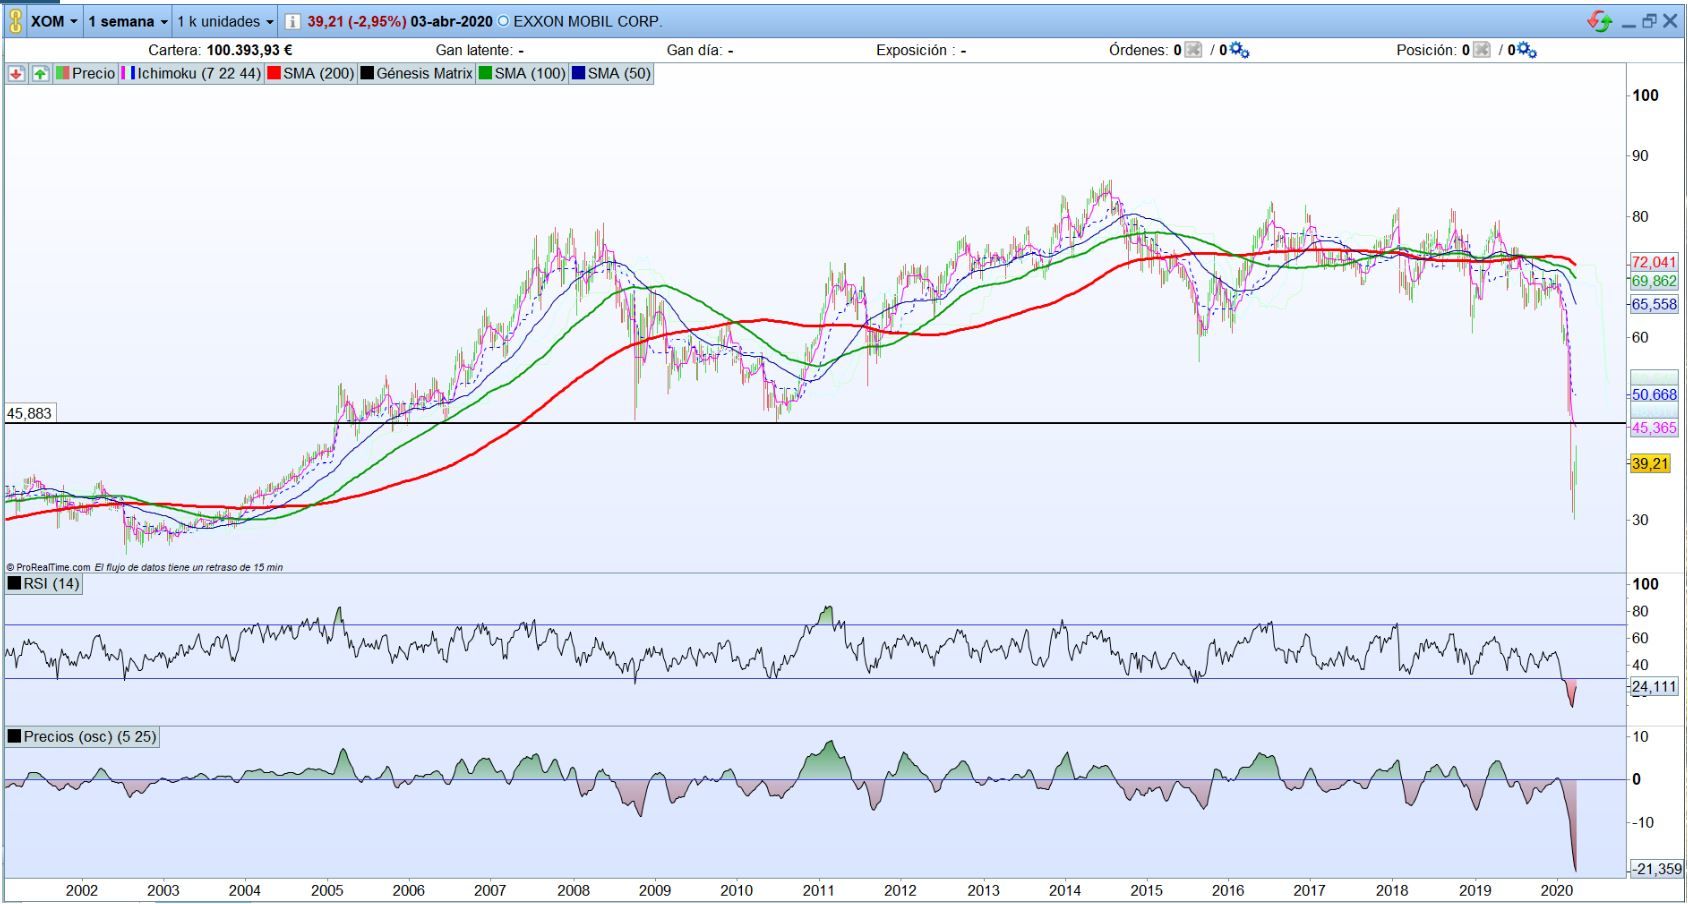Click the date 03-abr-2020 in title bar

click(x=451, y=21)
